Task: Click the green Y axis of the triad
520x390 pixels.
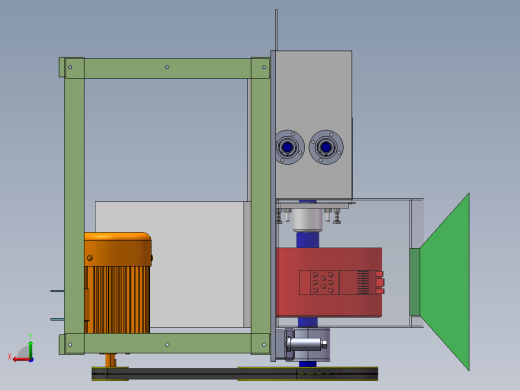Action: (30, 349)
